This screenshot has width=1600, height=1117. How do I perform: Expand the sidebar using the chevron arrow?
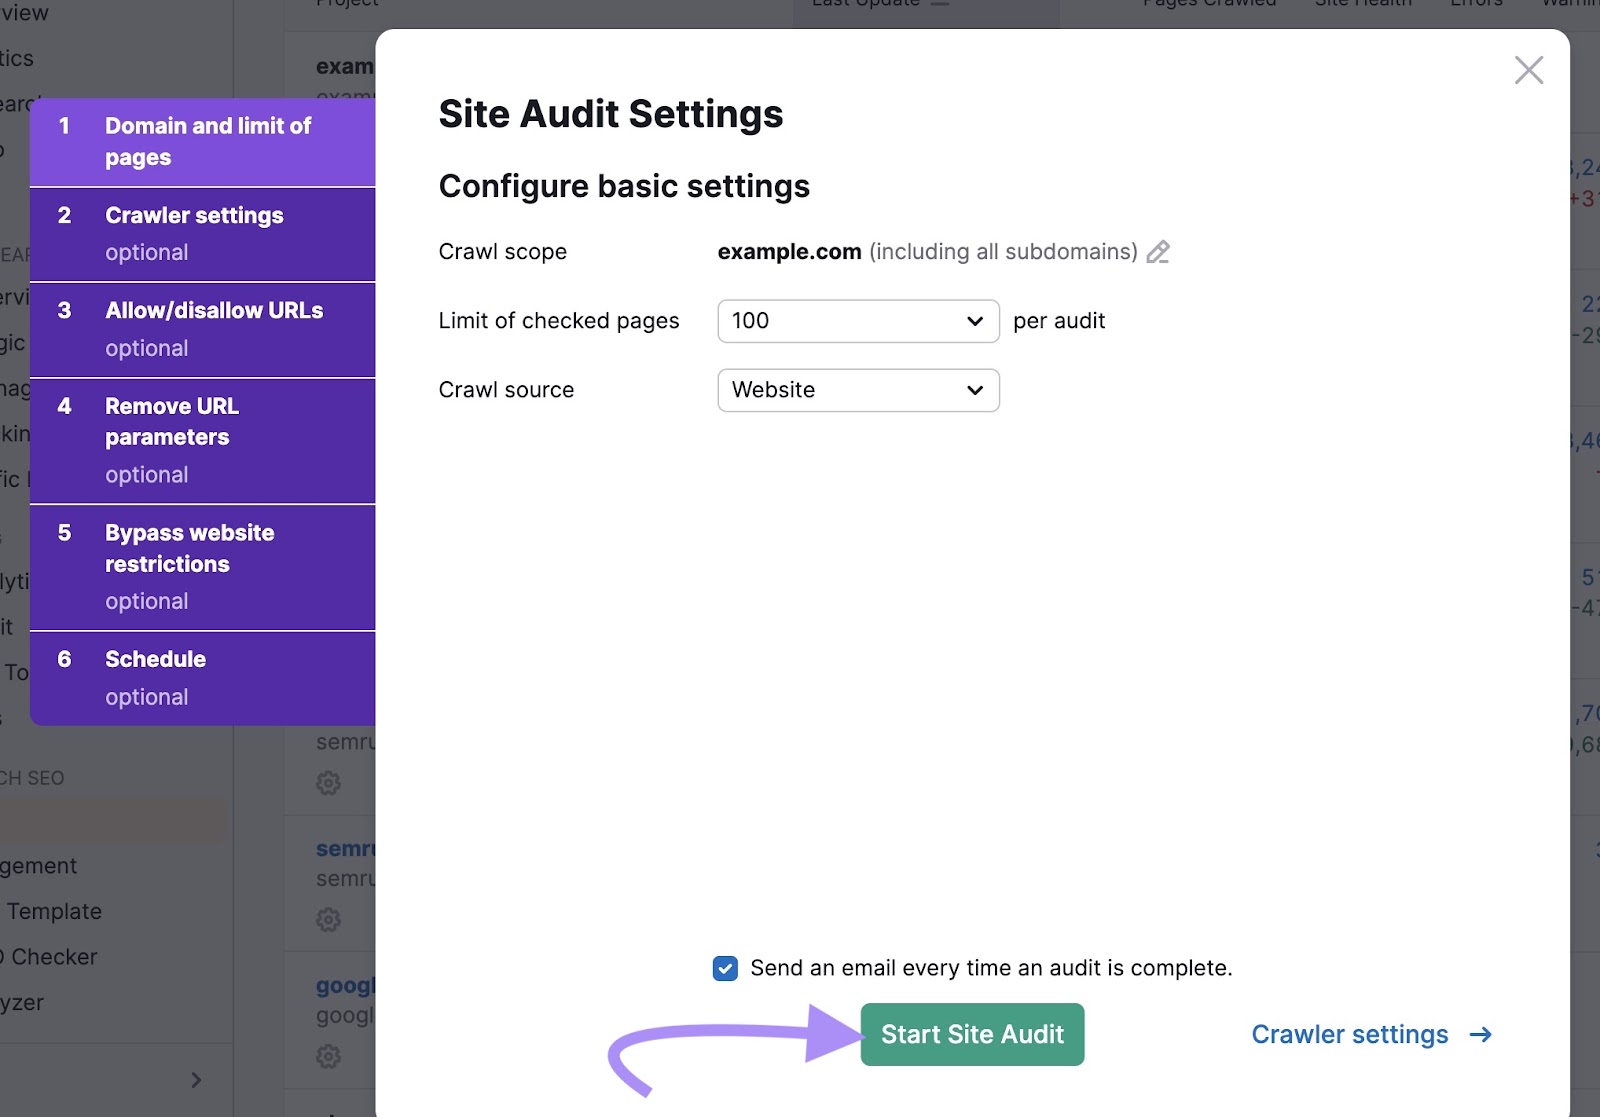196,1080
